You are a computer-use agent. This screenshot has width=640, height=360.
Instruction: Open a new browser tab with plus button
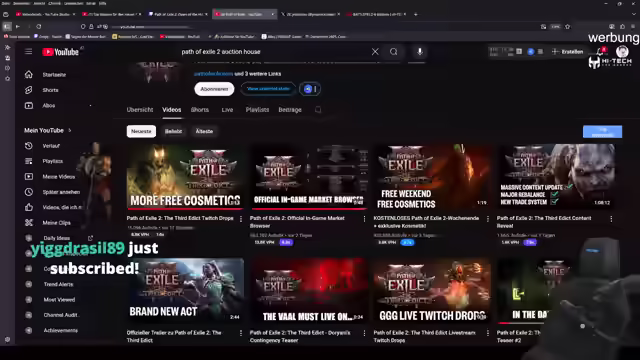pos(416,14)
